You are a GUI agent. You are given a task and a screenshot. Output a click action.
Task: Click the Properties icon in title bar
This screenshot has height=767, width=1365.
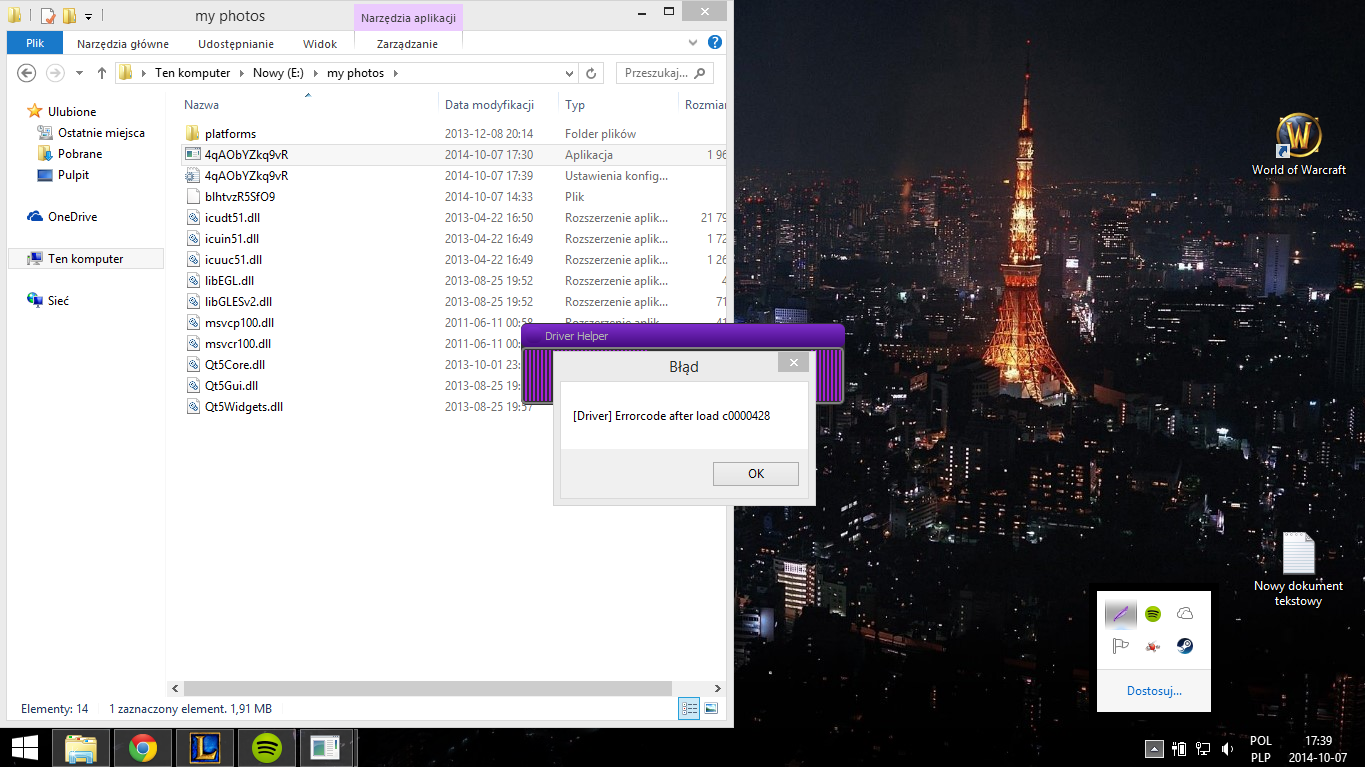(x=48, y=16)
